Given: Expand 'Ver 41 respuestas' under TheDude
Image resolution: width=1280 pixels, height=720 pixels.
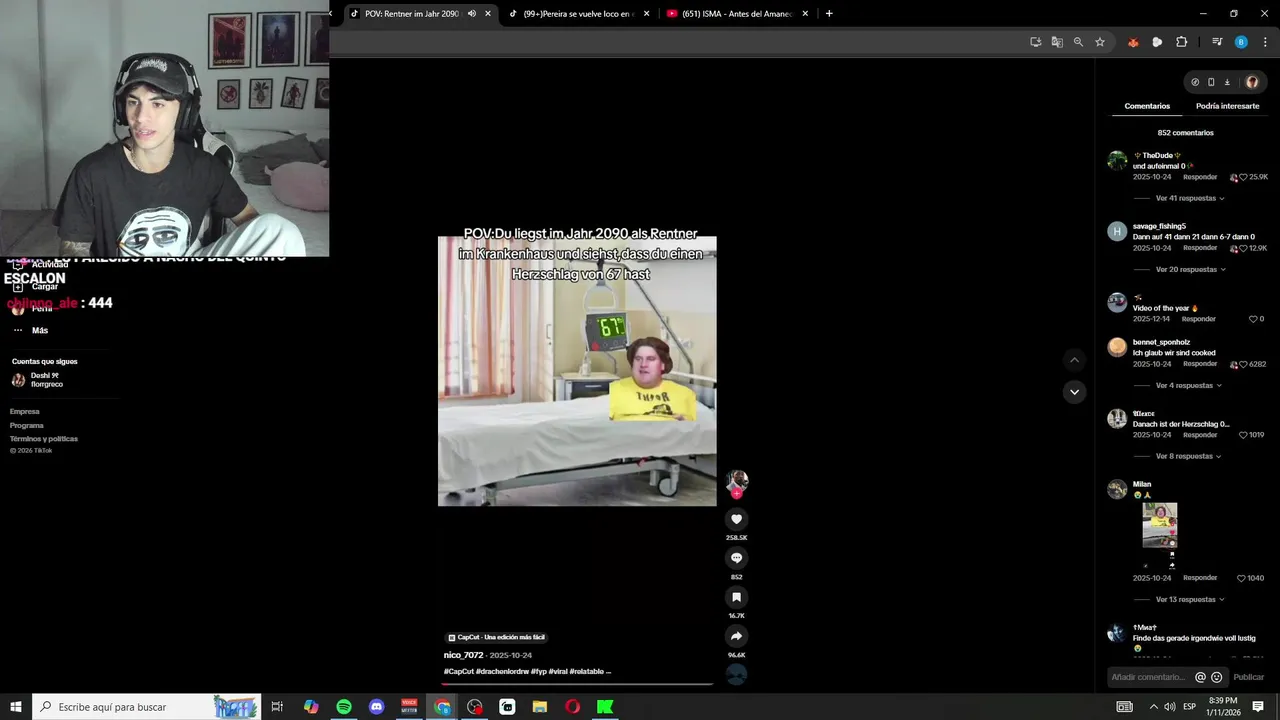Looking at the screenshot, I should (1189, 198).
